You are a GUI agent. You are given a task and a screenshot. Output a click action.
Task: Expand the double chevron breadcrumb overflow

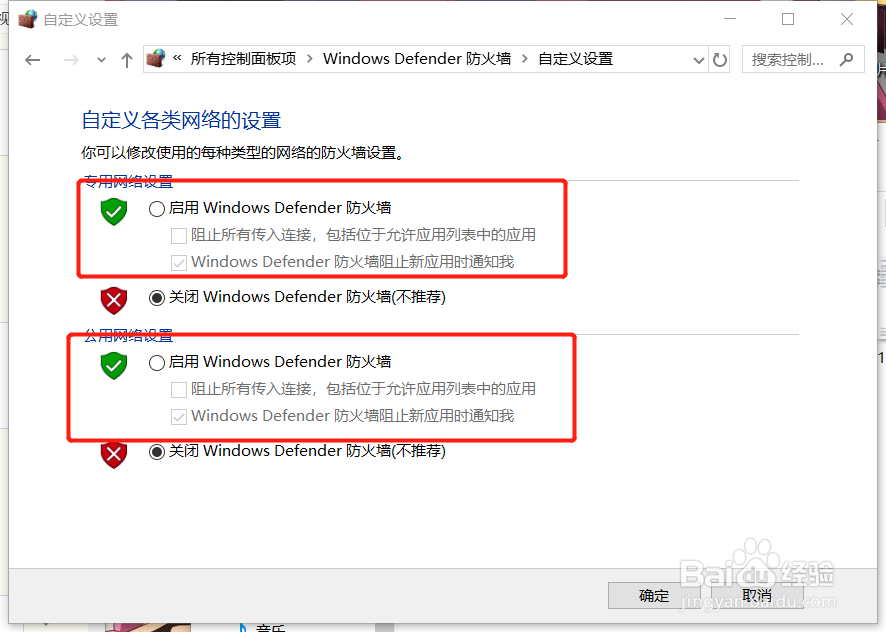click(x=177, y=58)
